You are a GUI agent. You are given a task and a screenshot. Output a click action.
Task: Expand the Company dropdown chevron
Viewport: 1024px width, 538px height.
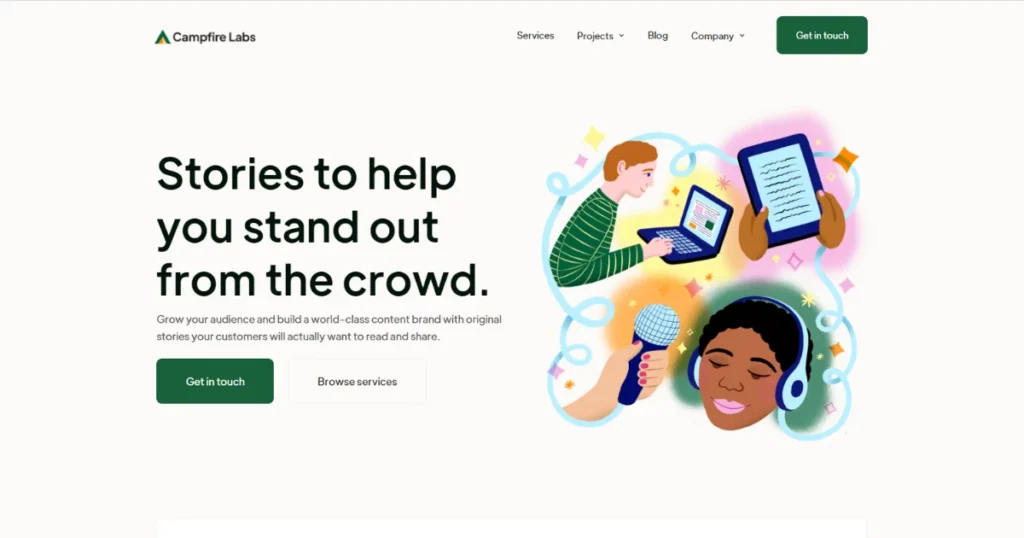(x=742, y=36)
